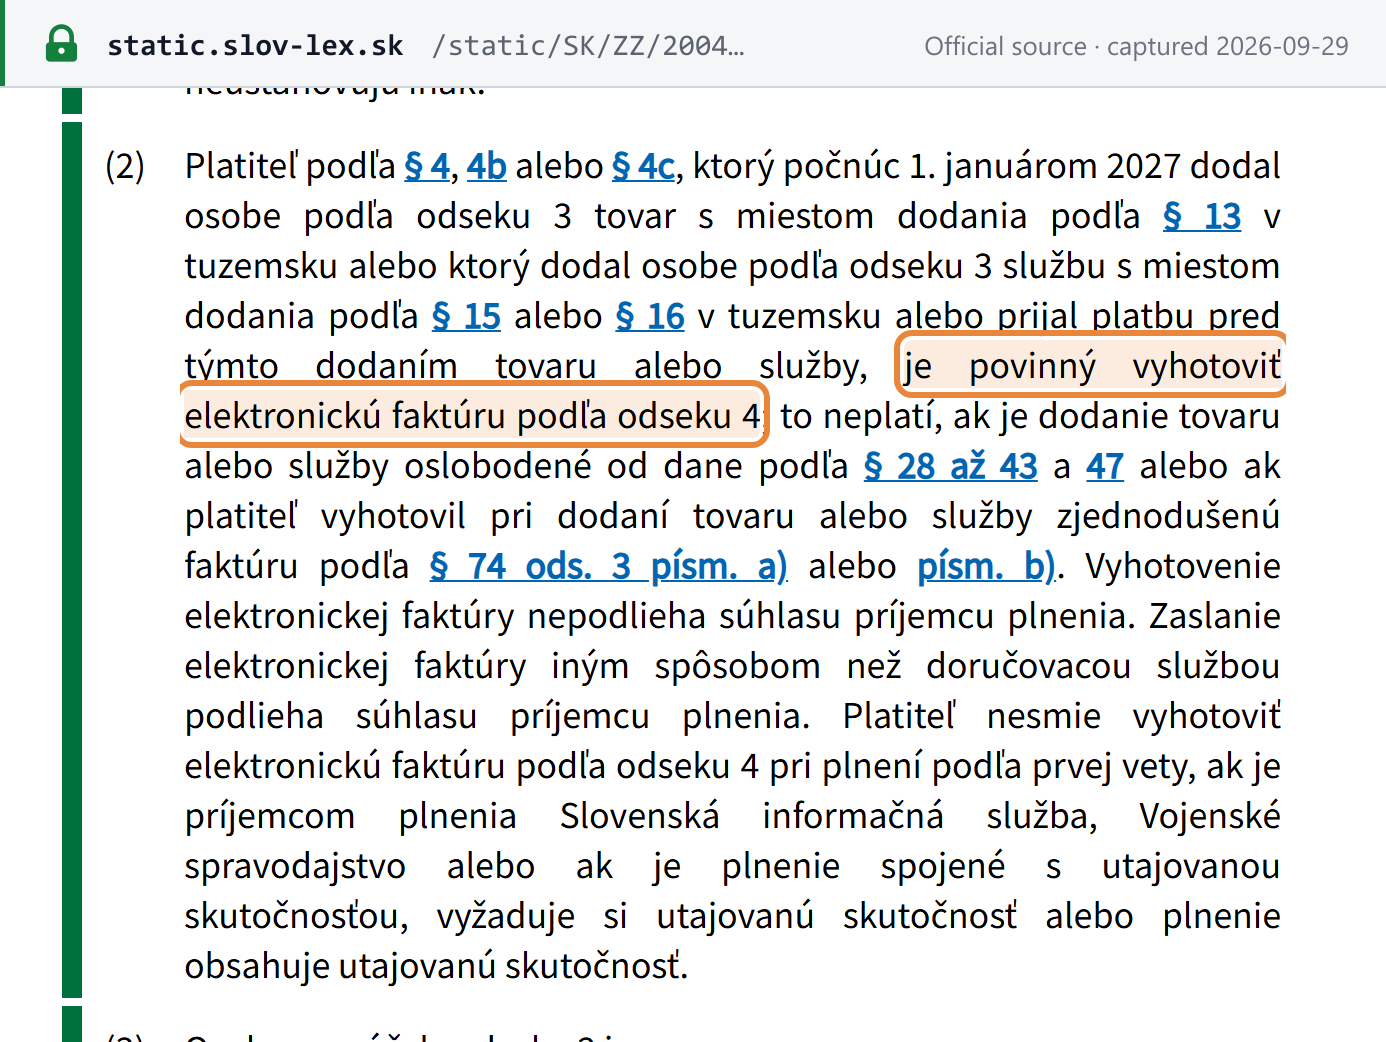
Task: Click the highlighted text 'je povinný vyhotoviť'
Action: (x=1091, y=366)
